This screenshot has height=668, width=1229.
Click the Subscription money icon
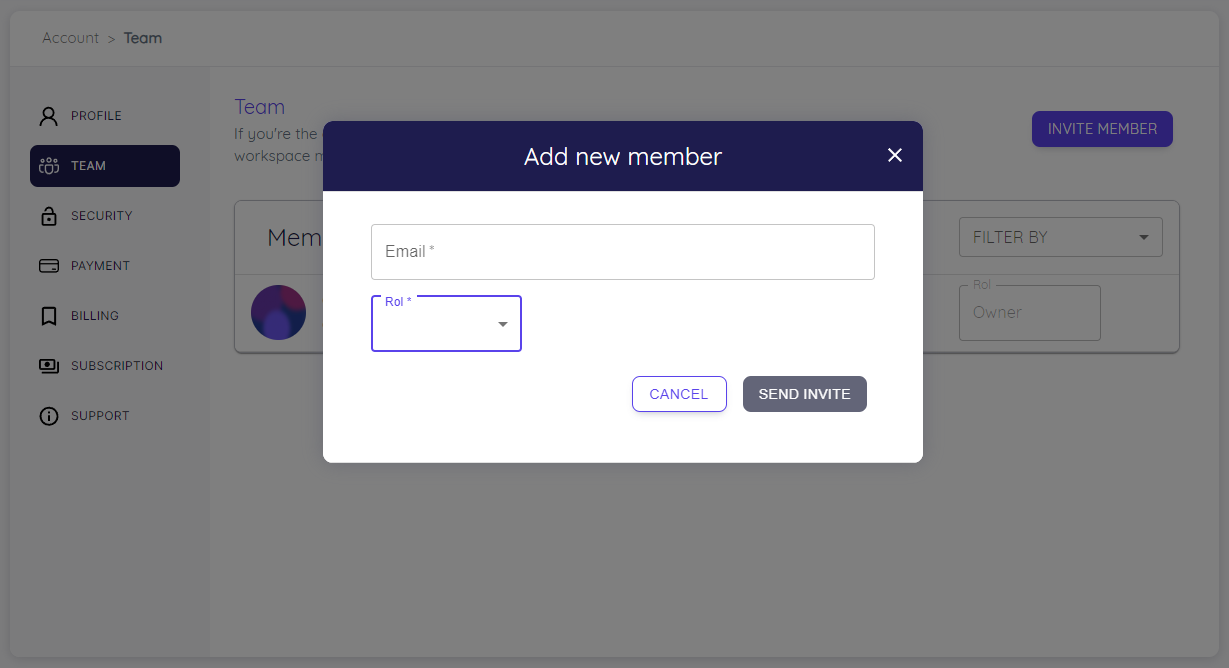(x=49, y=366)
